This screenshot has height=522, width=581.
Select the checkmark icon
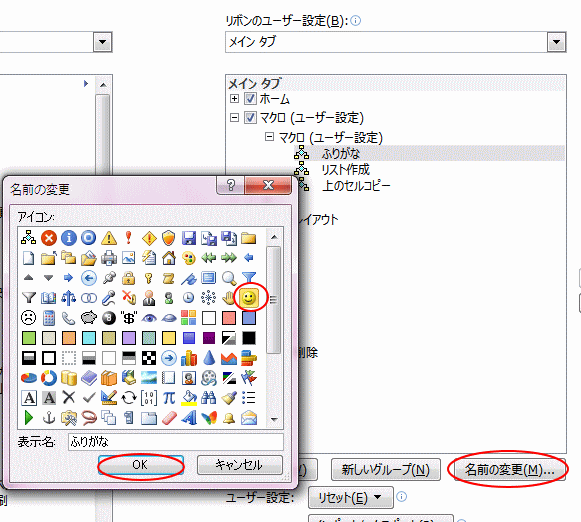(89, 398)
